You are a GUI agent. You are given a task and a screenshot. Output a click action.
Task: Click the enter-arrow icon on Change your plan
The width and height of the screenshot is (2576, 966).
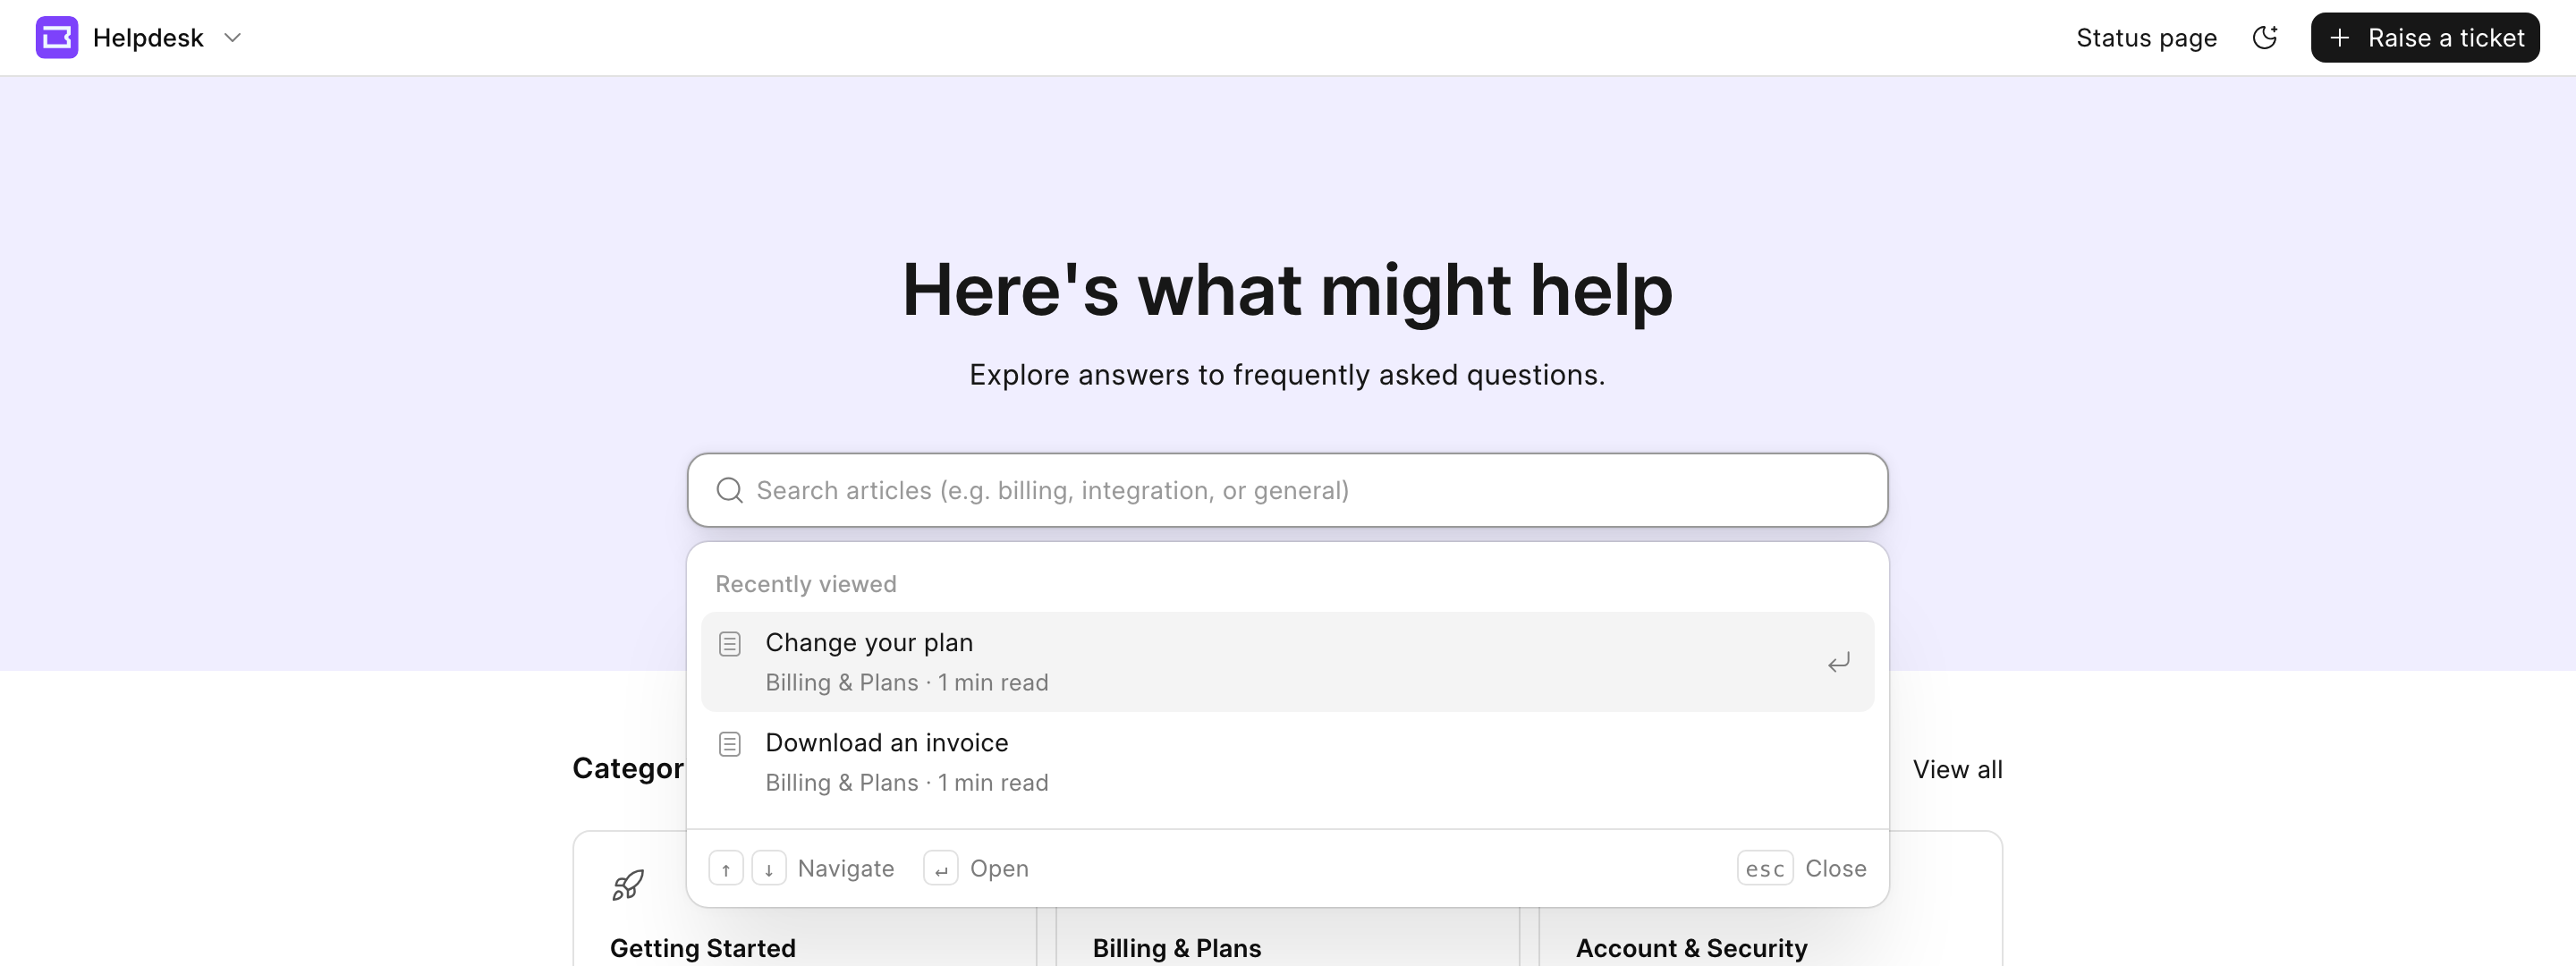[1838, 662]
